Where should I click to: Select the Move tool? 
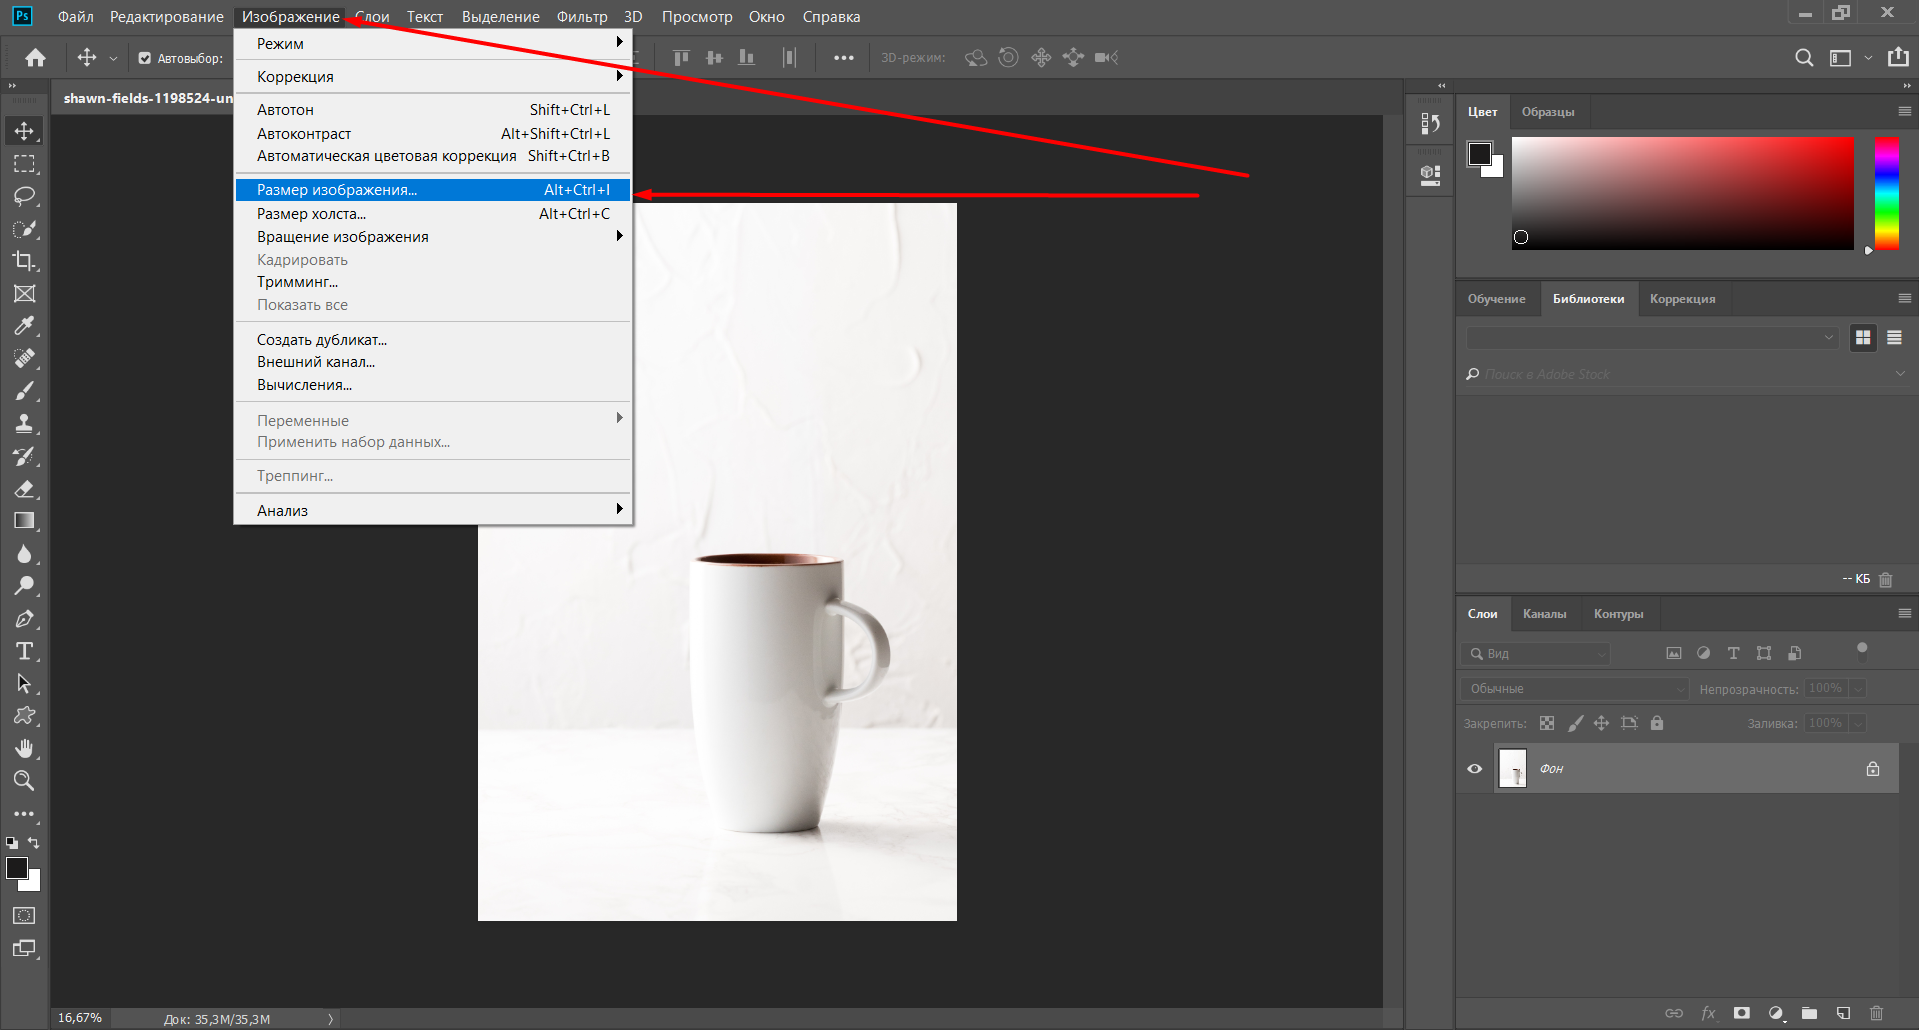pos(24,131)
